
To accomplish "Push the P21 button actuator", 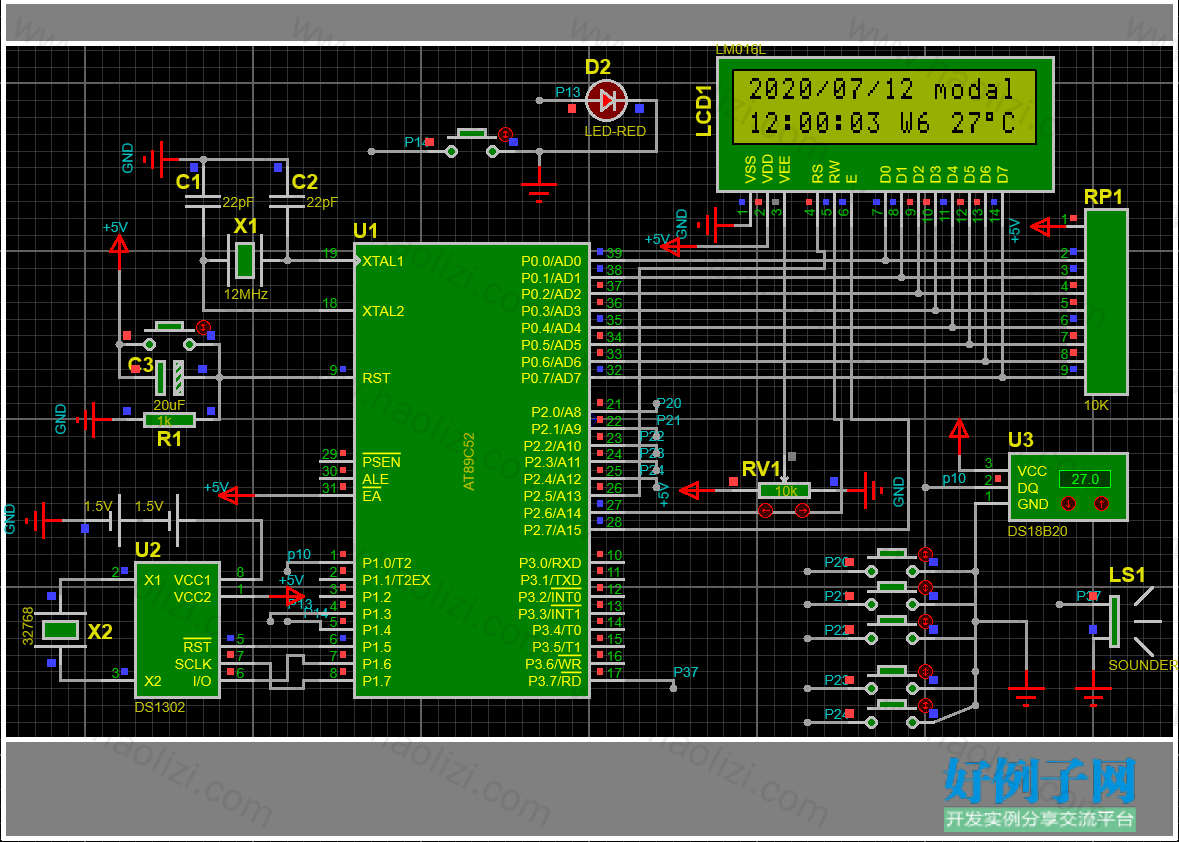I will 891,587.
